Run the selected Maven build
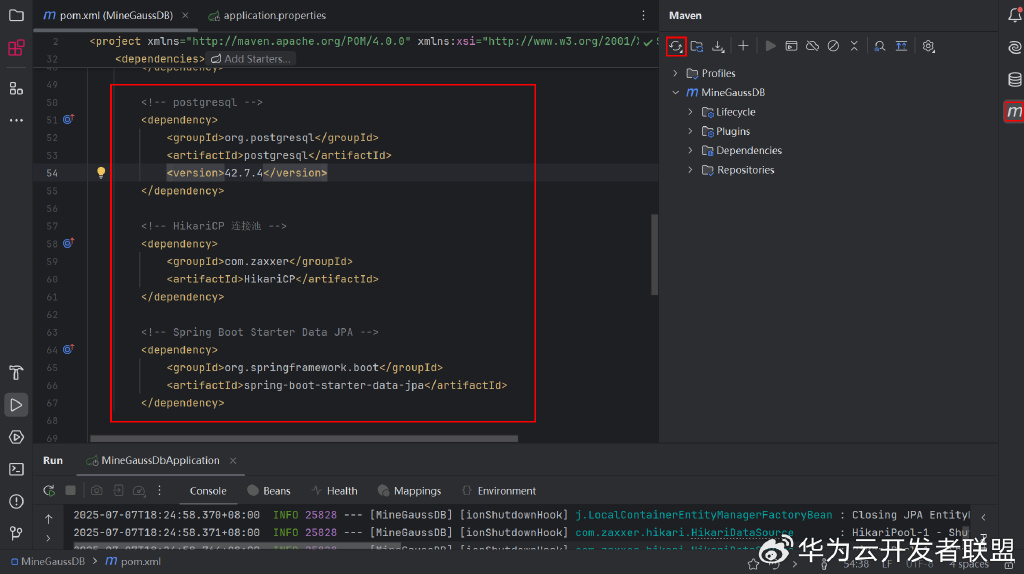This screenshot has height=574, width=1024. point(771,46)
